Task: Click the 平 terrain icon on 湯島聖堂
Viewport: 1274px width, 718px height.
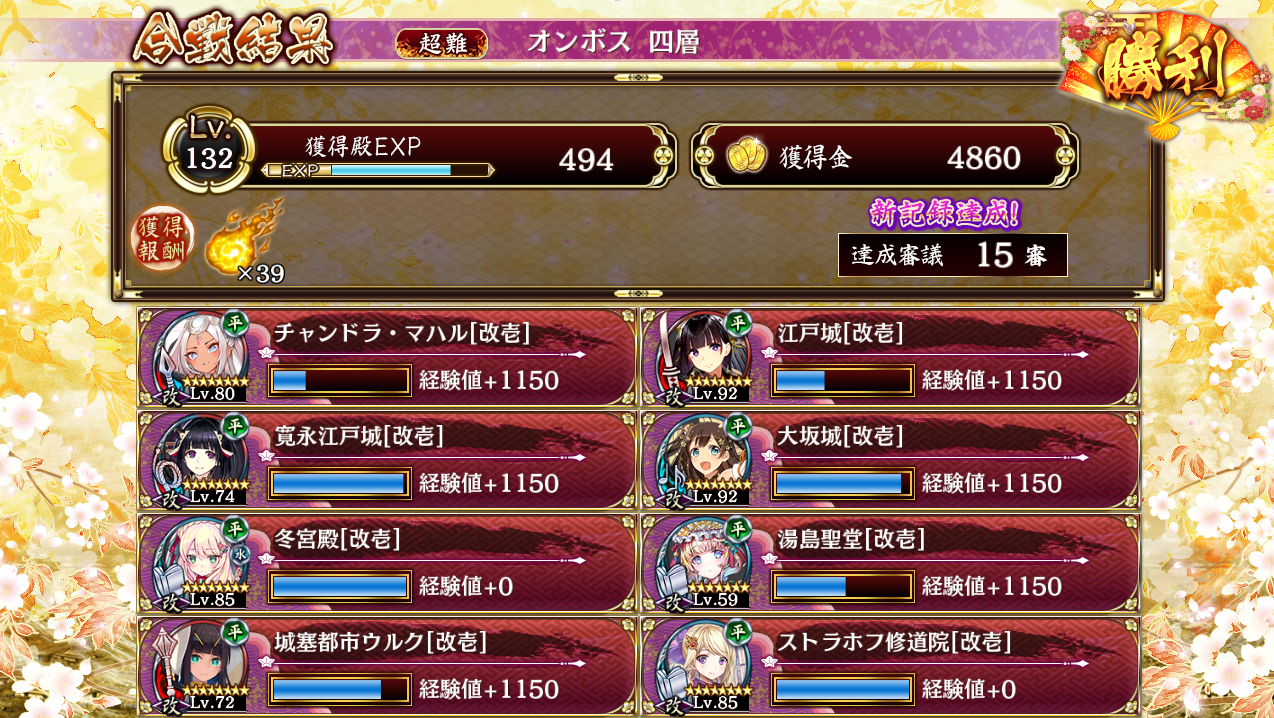Action: (738, 529)
